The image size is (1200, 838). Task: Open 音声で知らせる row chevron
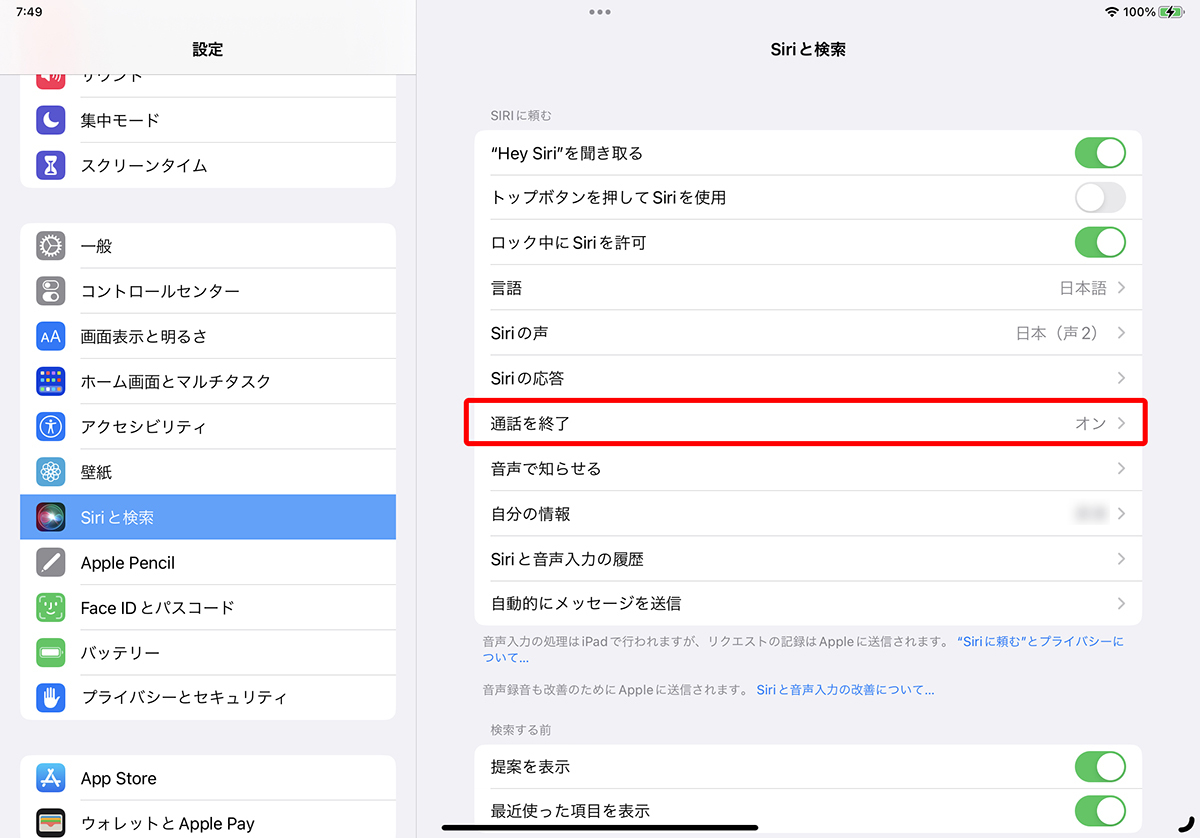coord(1121,468)
